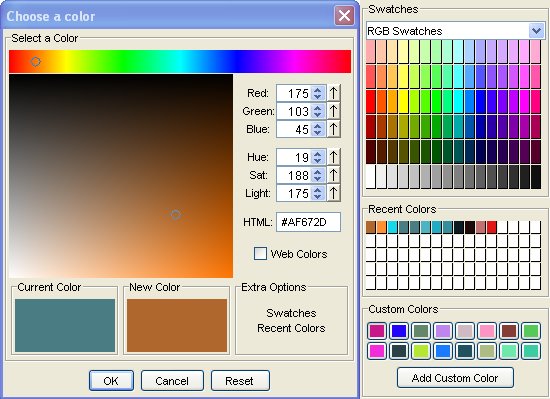Viewport: 550px width, 399px height.
Task: Select the dark slate custom color, bottom row
Action: (399, 351)
